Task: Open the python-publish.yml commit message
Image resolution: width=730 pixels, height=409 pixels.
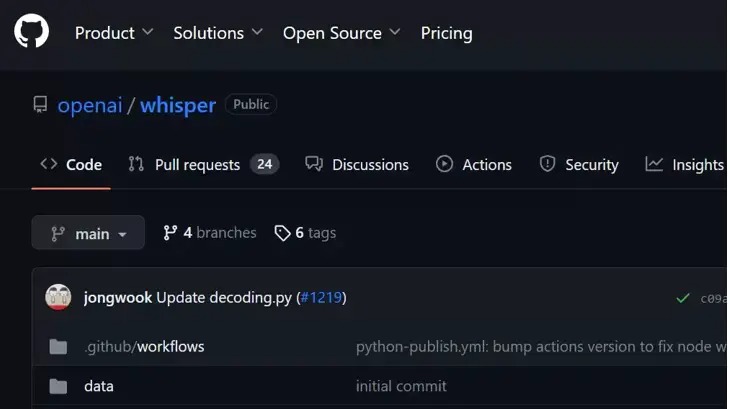Action: pyautogui.click(x=541, y=347)
